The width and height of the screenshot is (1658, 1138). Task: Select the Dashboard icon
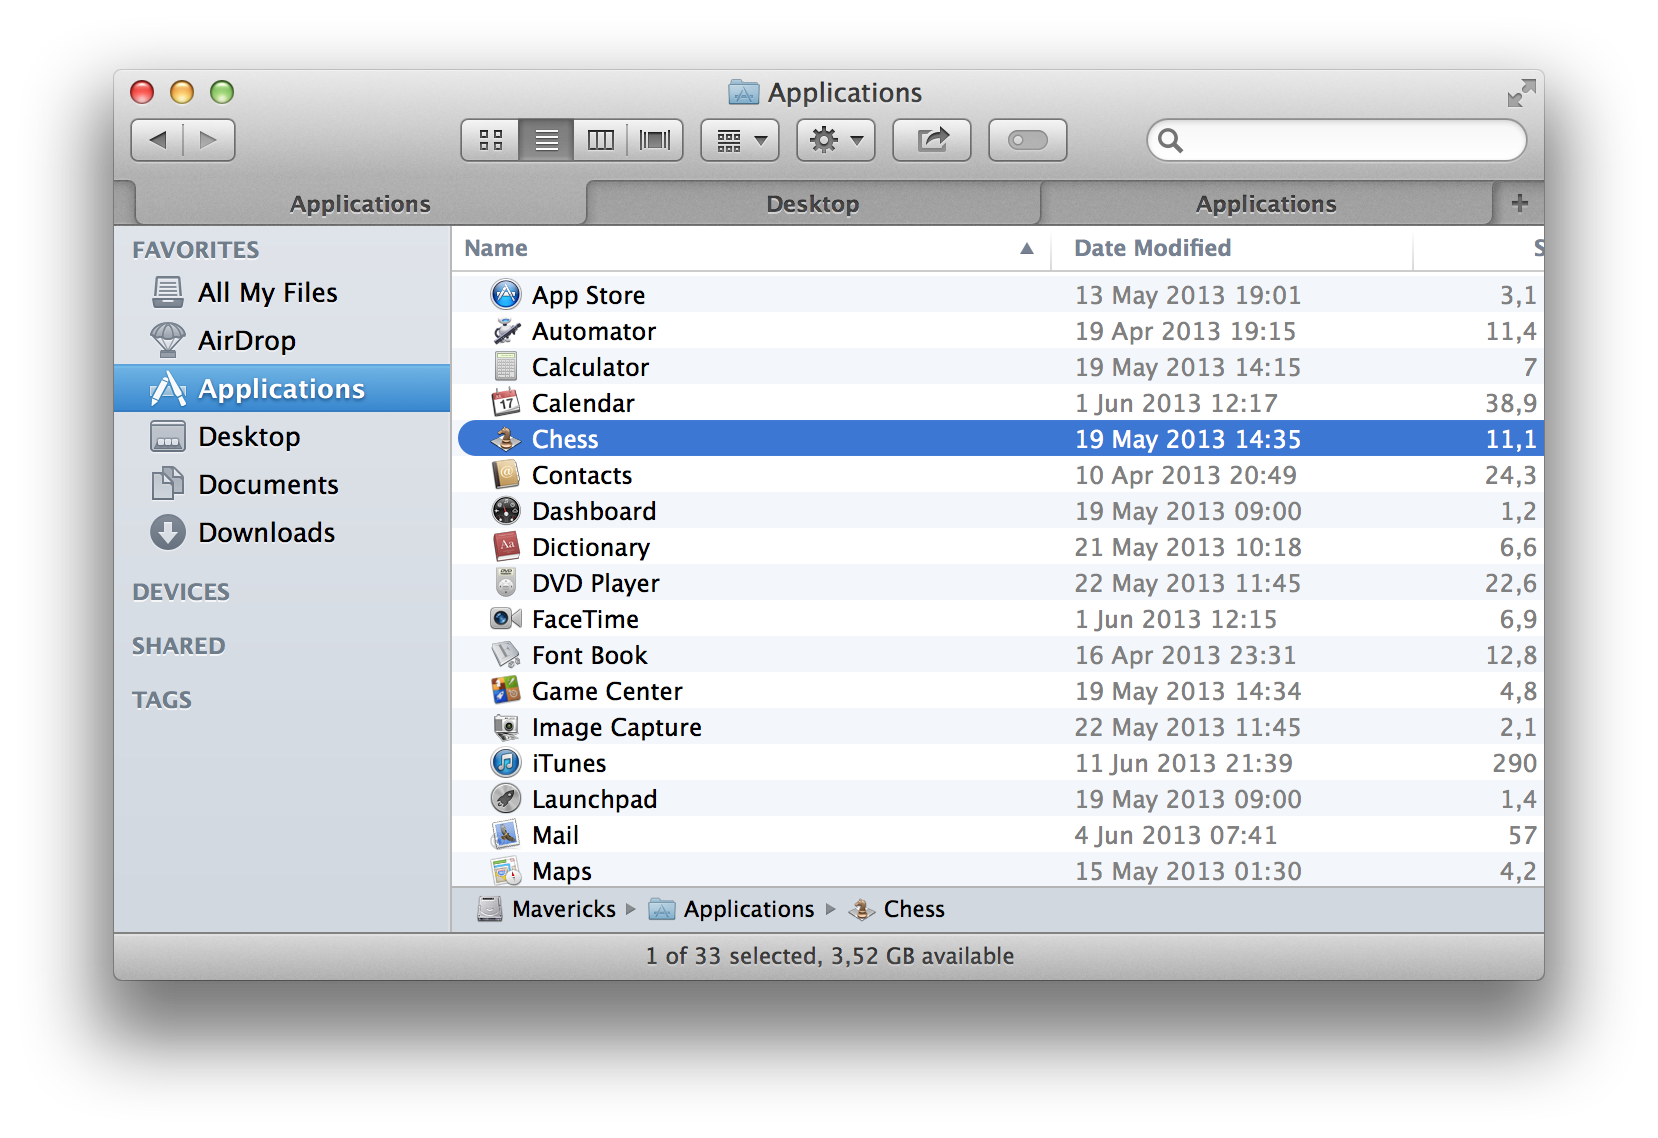[x=506, y=511]
